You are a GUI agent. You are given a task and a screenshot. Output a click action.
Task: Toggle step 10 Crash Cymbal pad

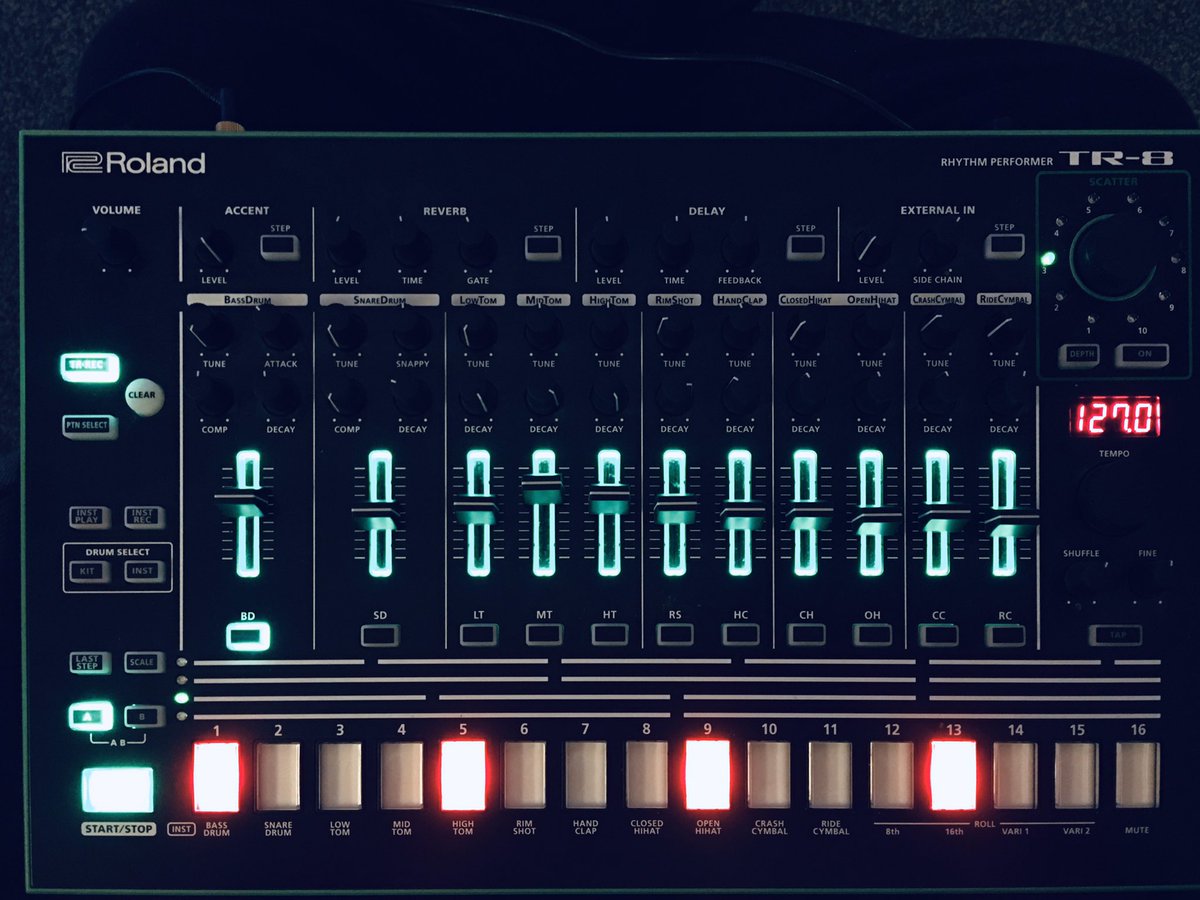point(769,776)
